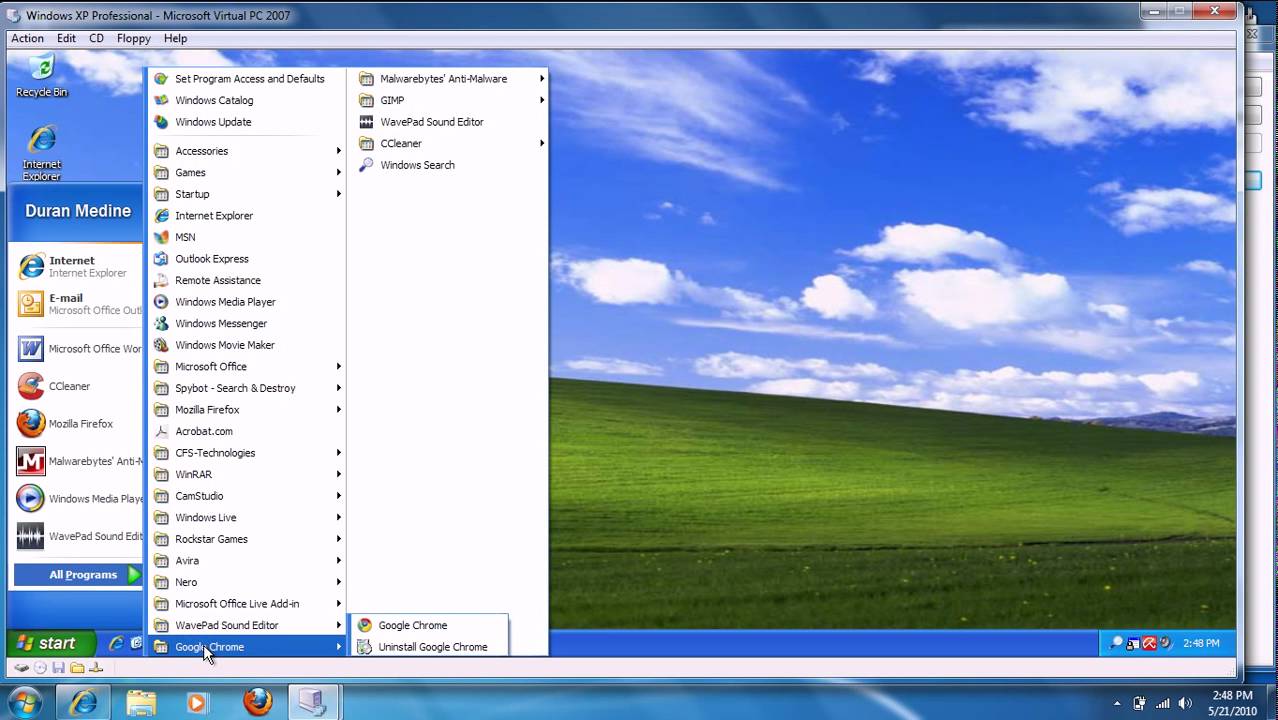Click the XP taskbar clock

[1200, 643]
